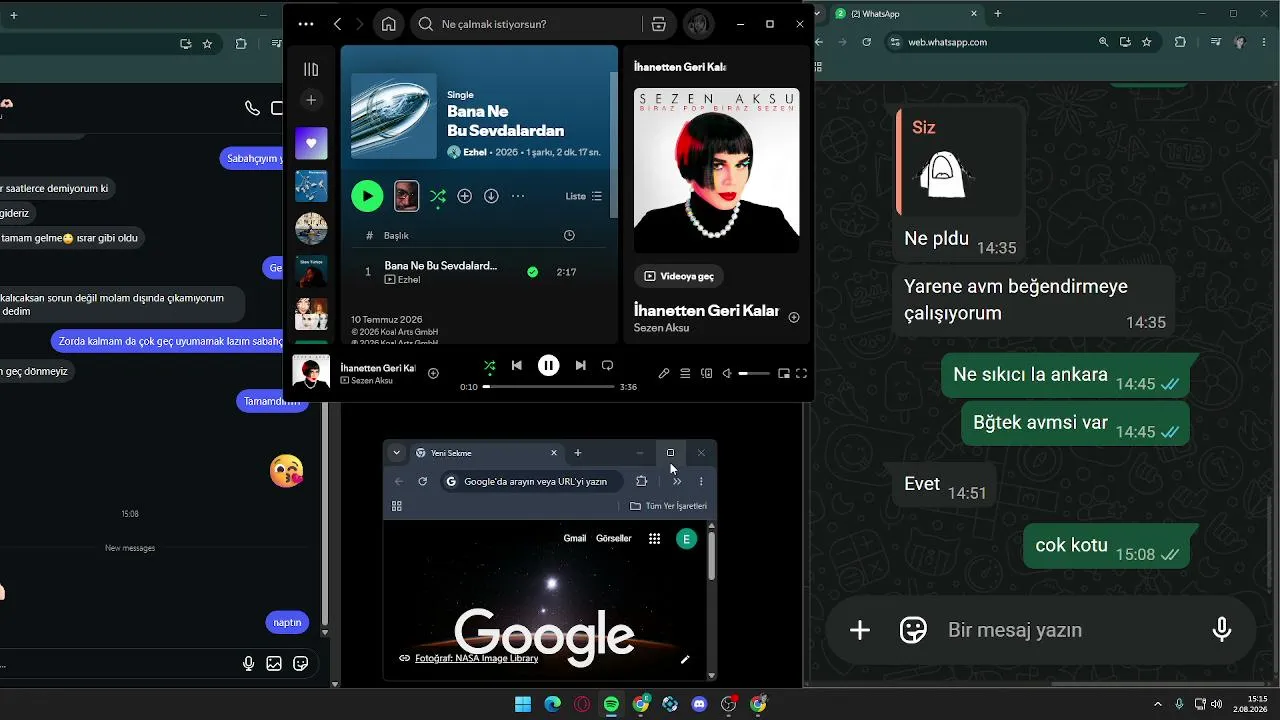Open the Spotify profile avatar menu
This screenshot has height=720, width=1280.
point(698,24)
